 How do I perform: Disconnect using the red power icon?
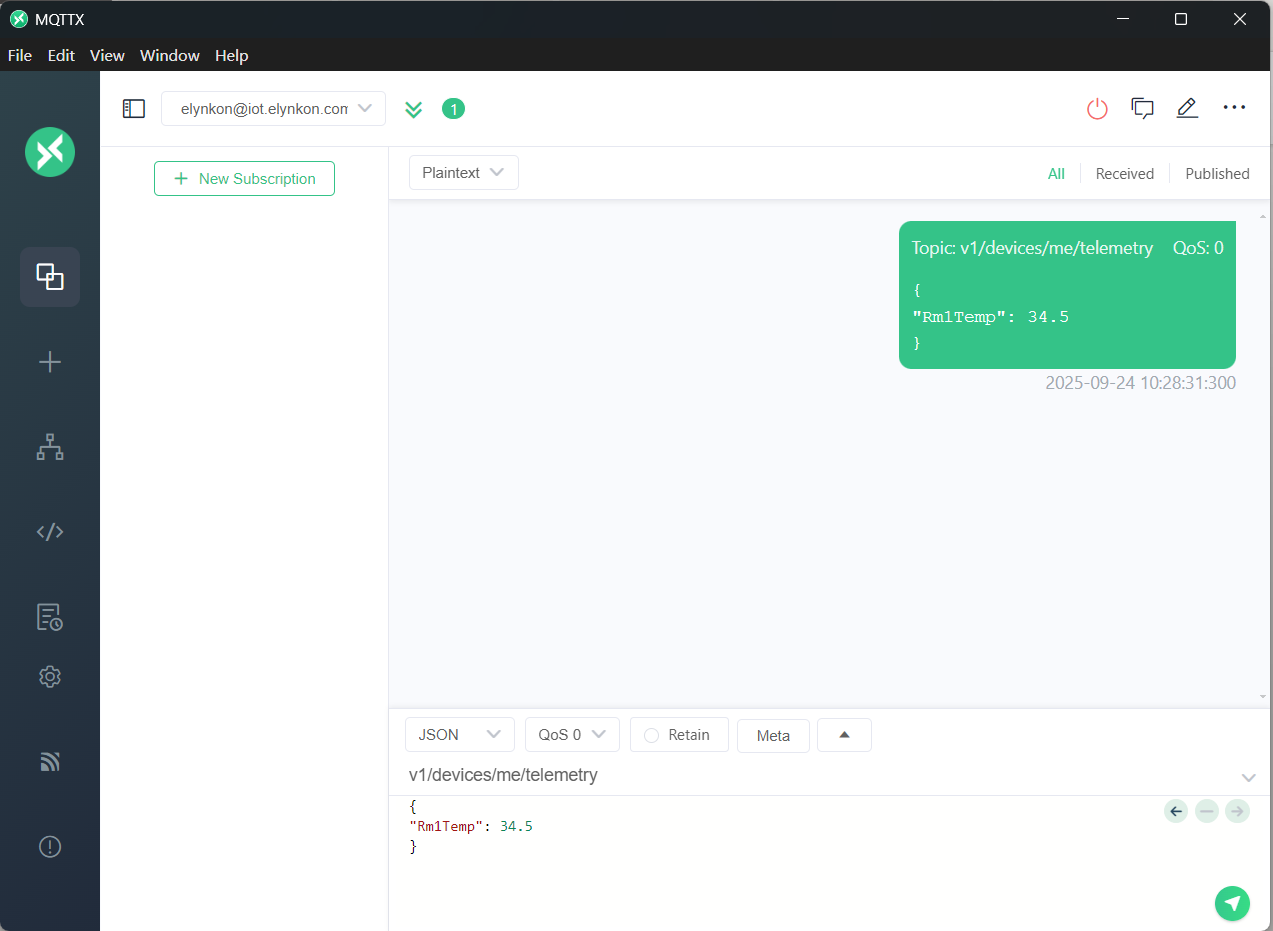pyautogui.click(x=1098, y=109)
